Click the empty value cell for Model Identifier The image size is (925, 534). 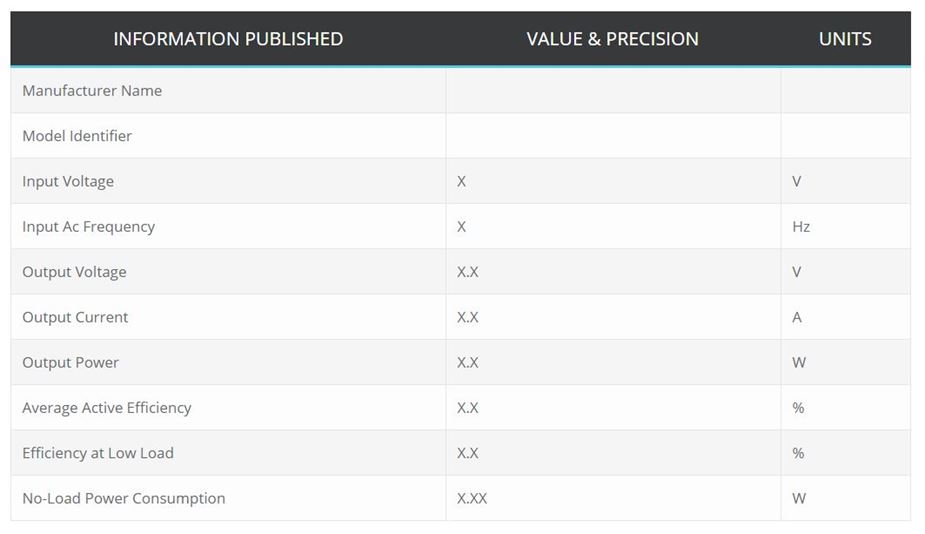(612, 136)
